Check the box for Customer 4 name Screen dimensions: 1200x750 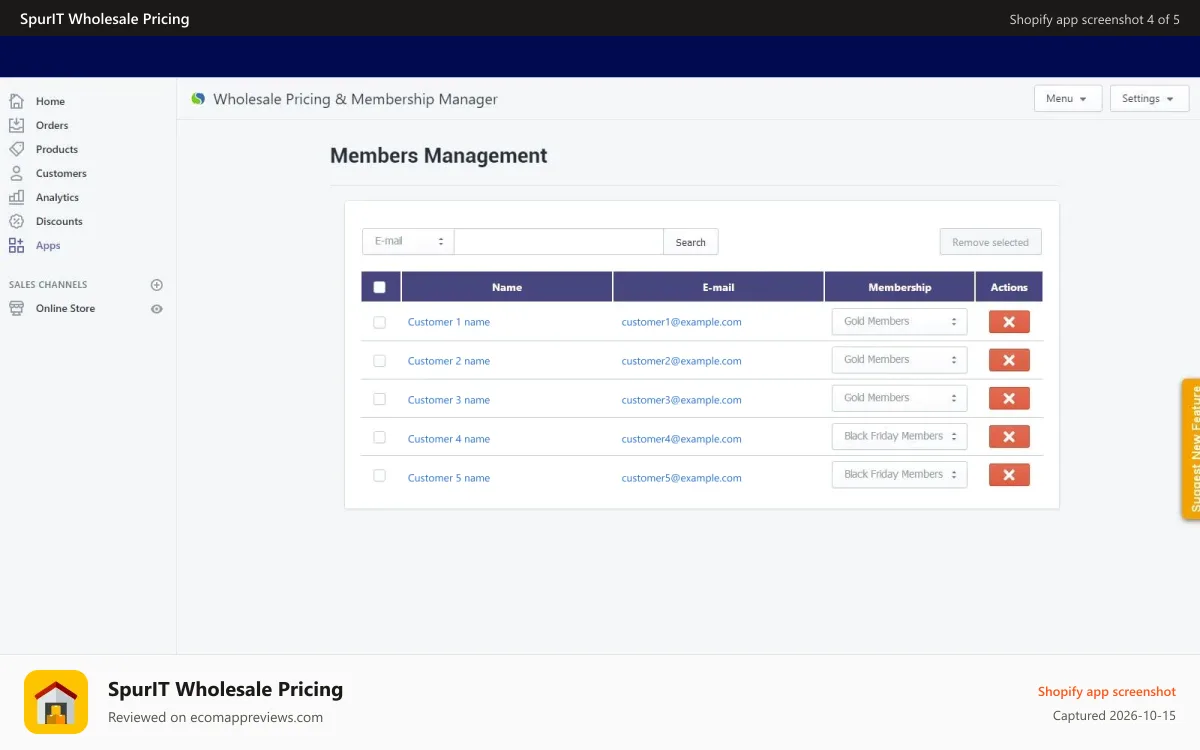tap(379, 437)
